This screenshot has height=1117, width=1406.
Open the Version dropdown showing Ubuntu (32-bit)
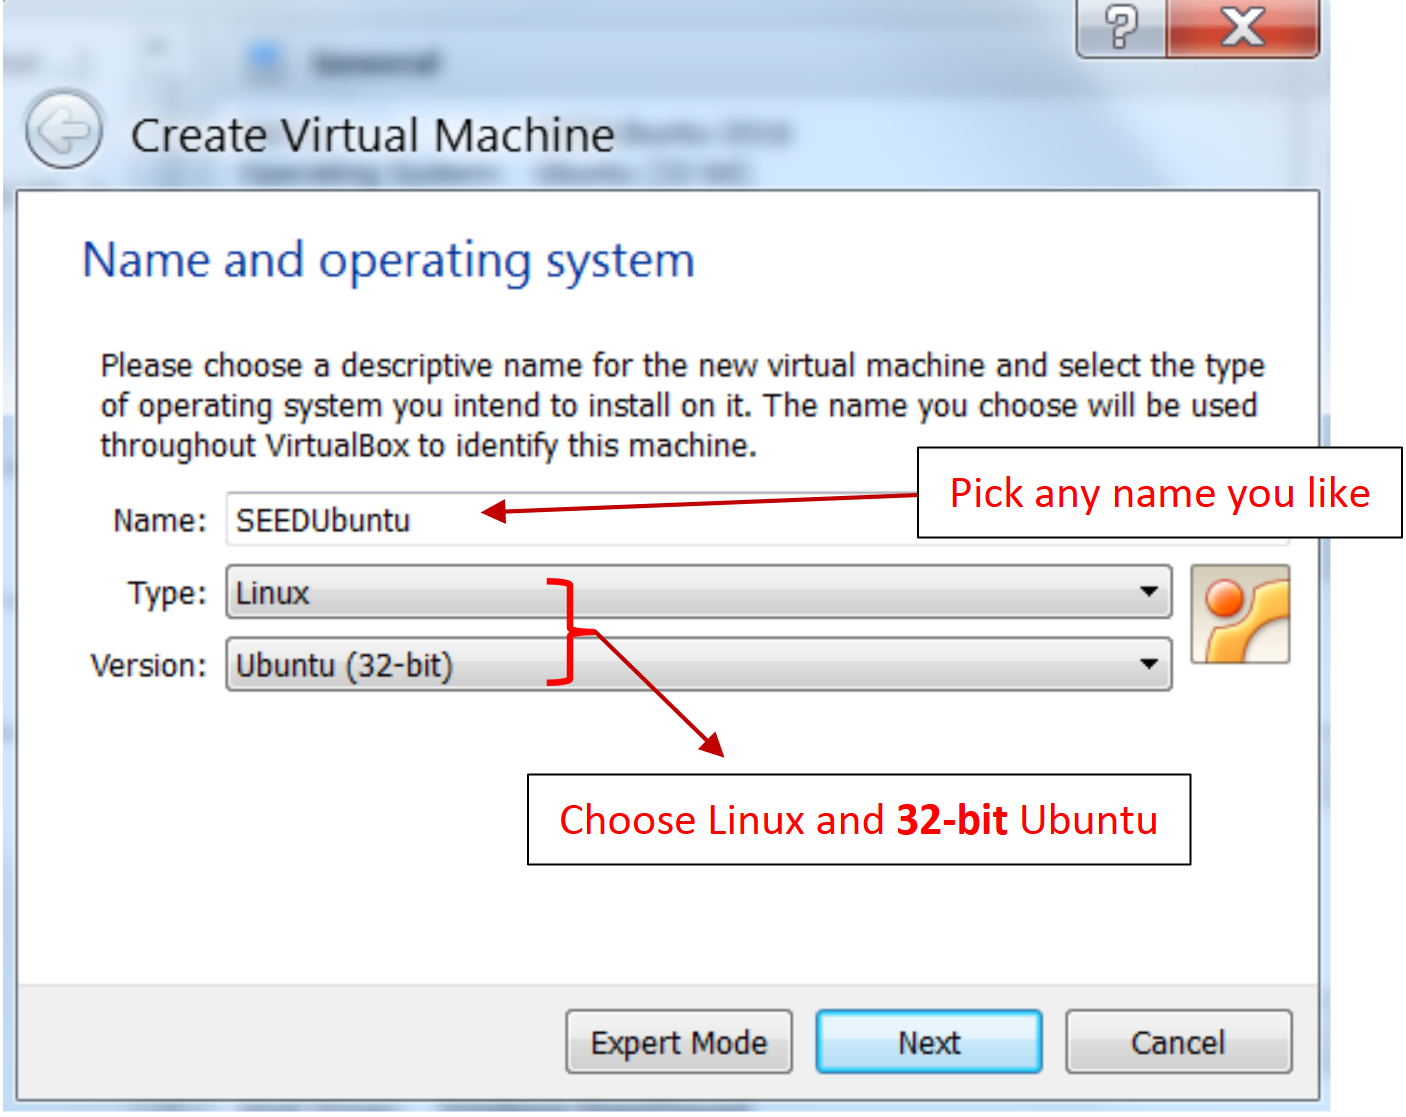(x=699, y=665)
